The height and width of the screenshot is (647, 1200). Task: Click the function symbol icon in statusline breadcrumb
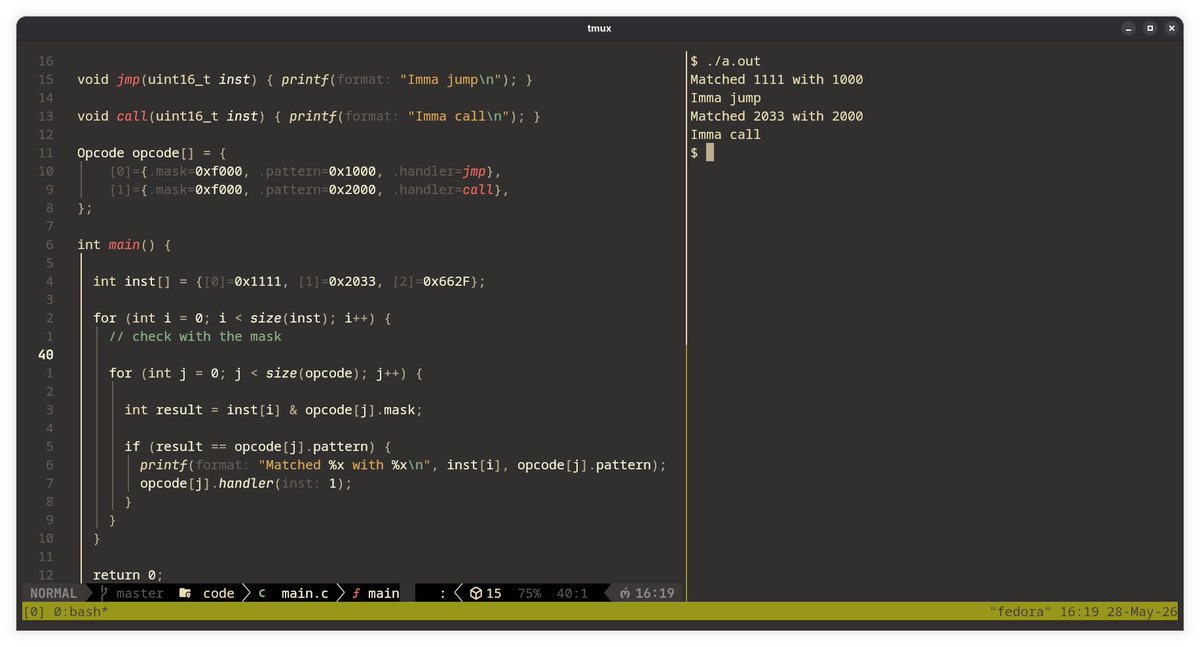click(356, 593)
